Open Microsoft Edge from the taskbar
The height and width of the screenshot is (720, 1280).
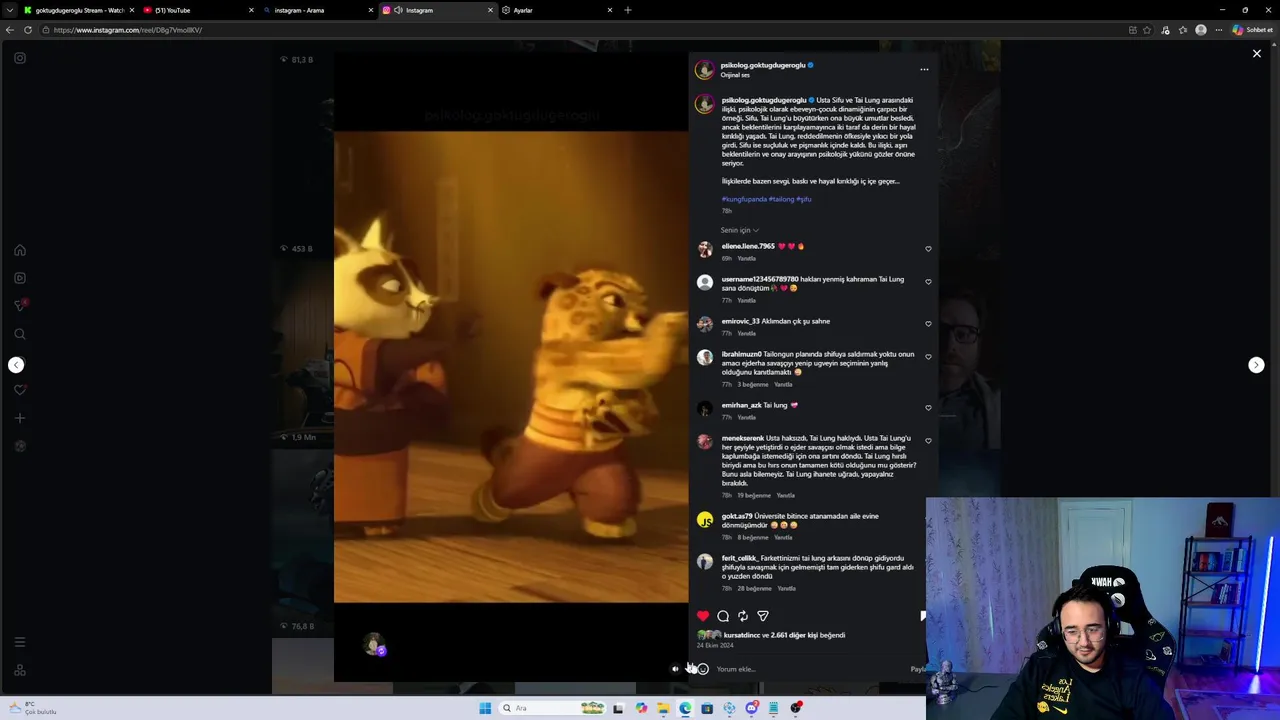pos(685,708)
